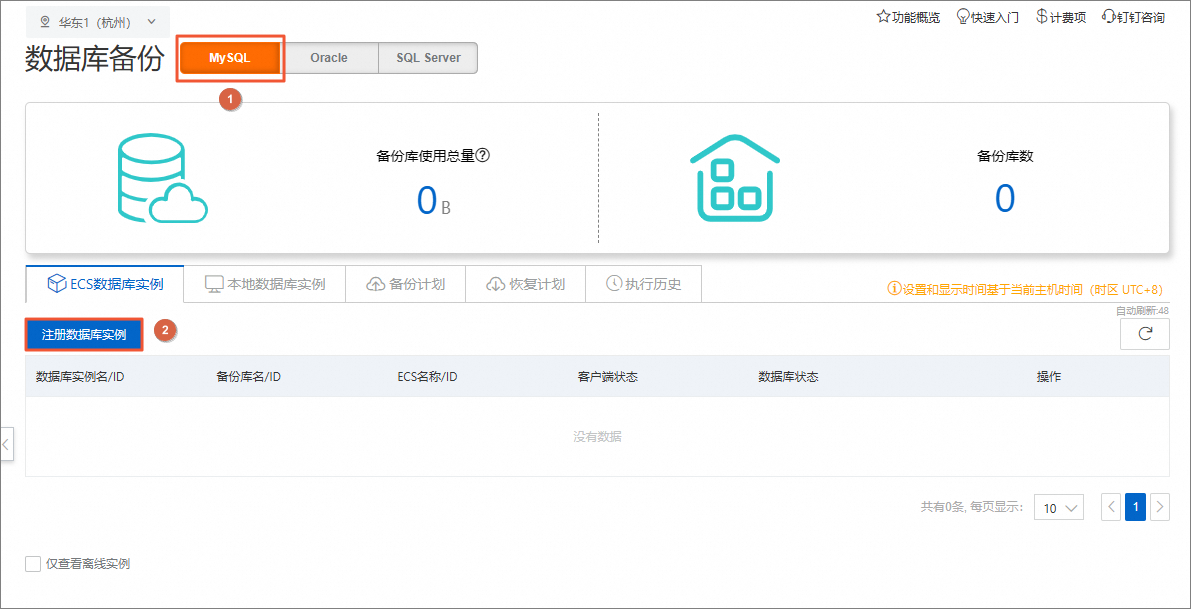Click the headset icon next to 钉钉咨询
This screenshot has width=1191, height=609.
1107,17
